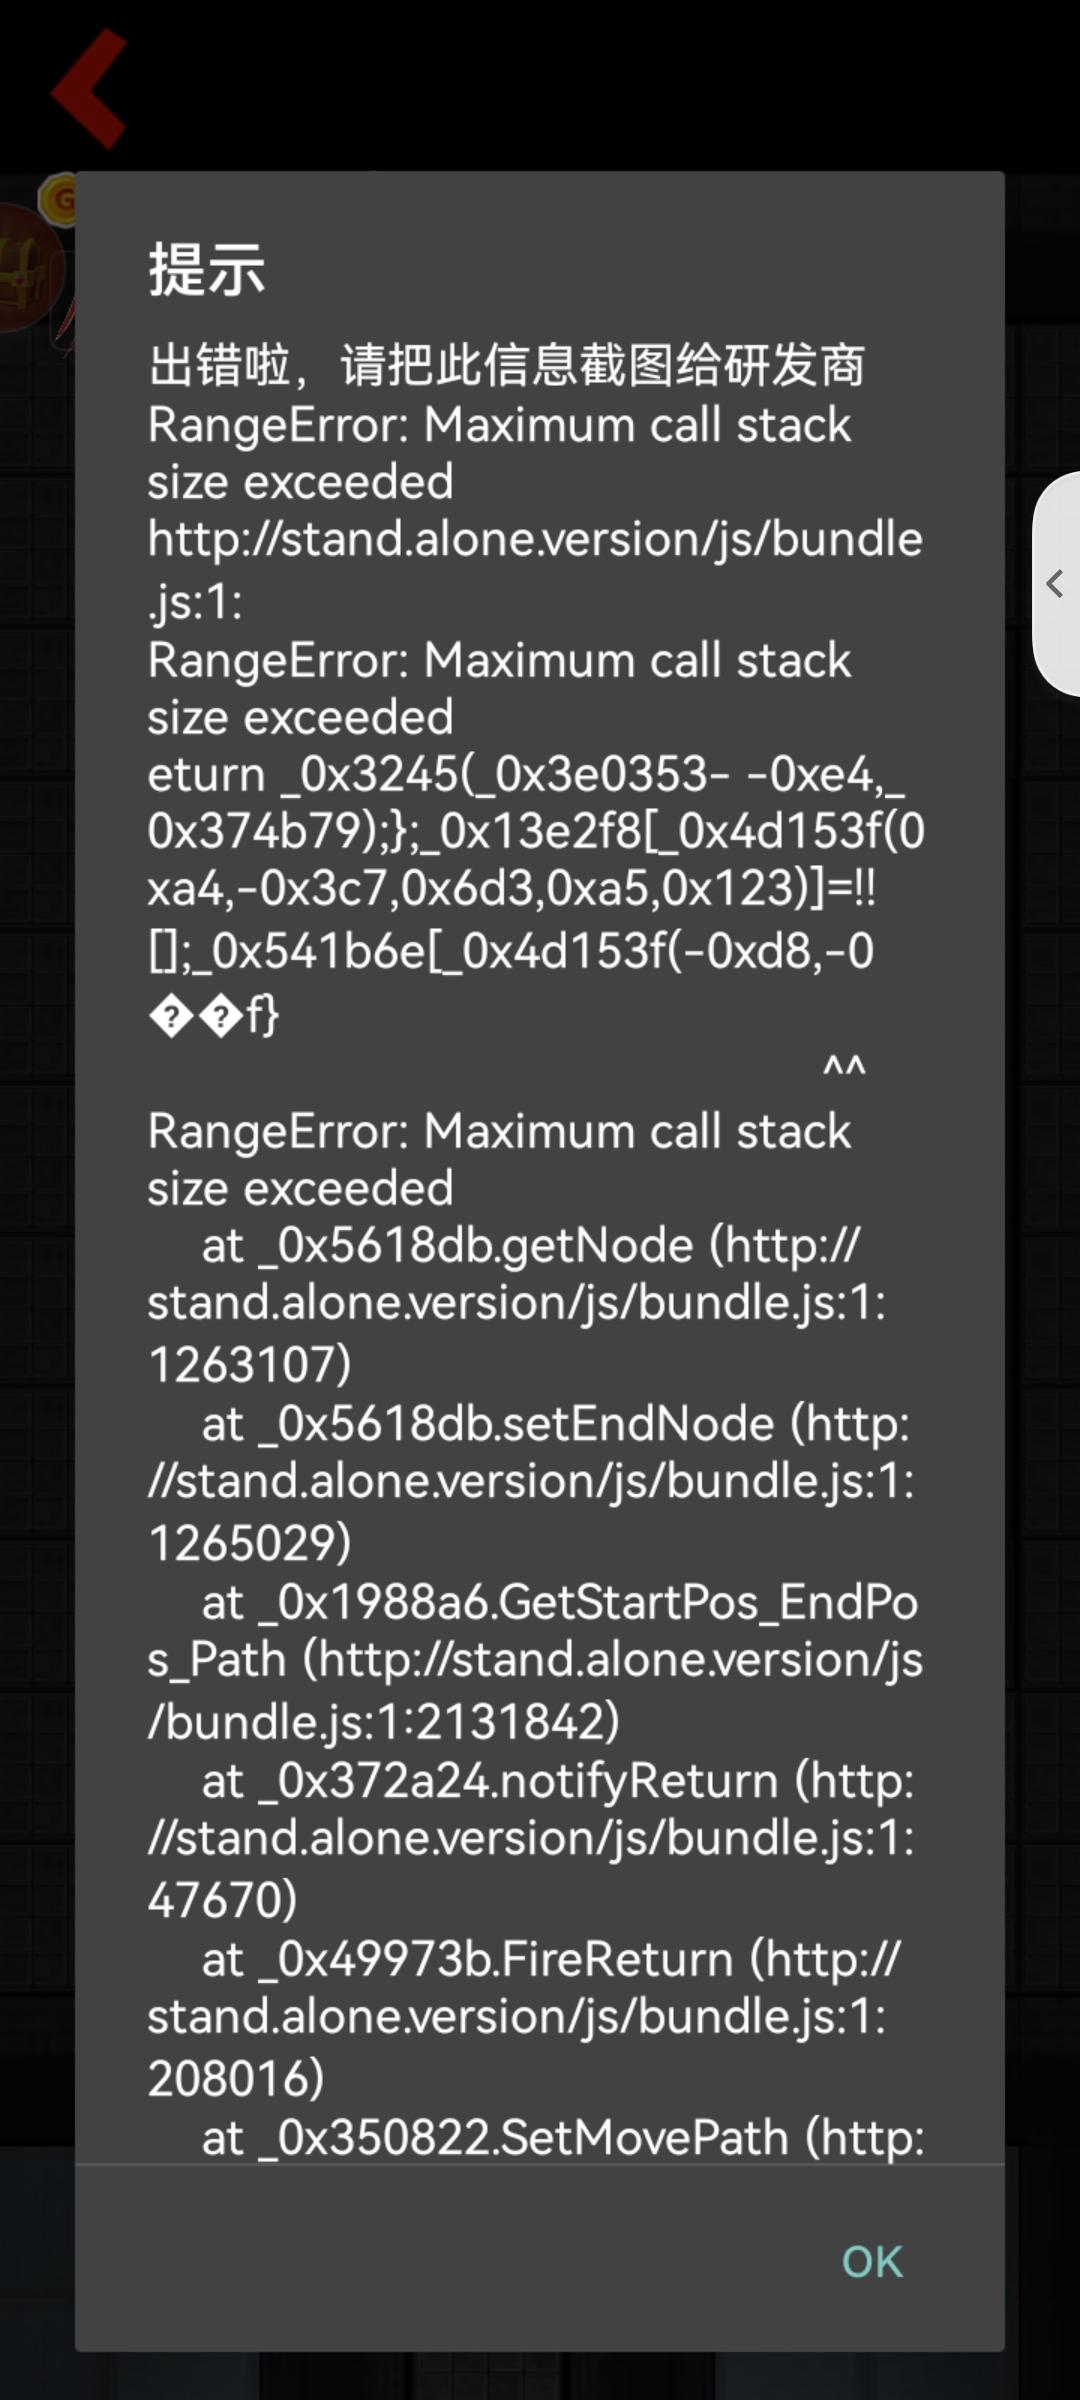Expand the side panel handle chevron
Viewport: 1080px width, 2400px height.
coord(1054,584)
